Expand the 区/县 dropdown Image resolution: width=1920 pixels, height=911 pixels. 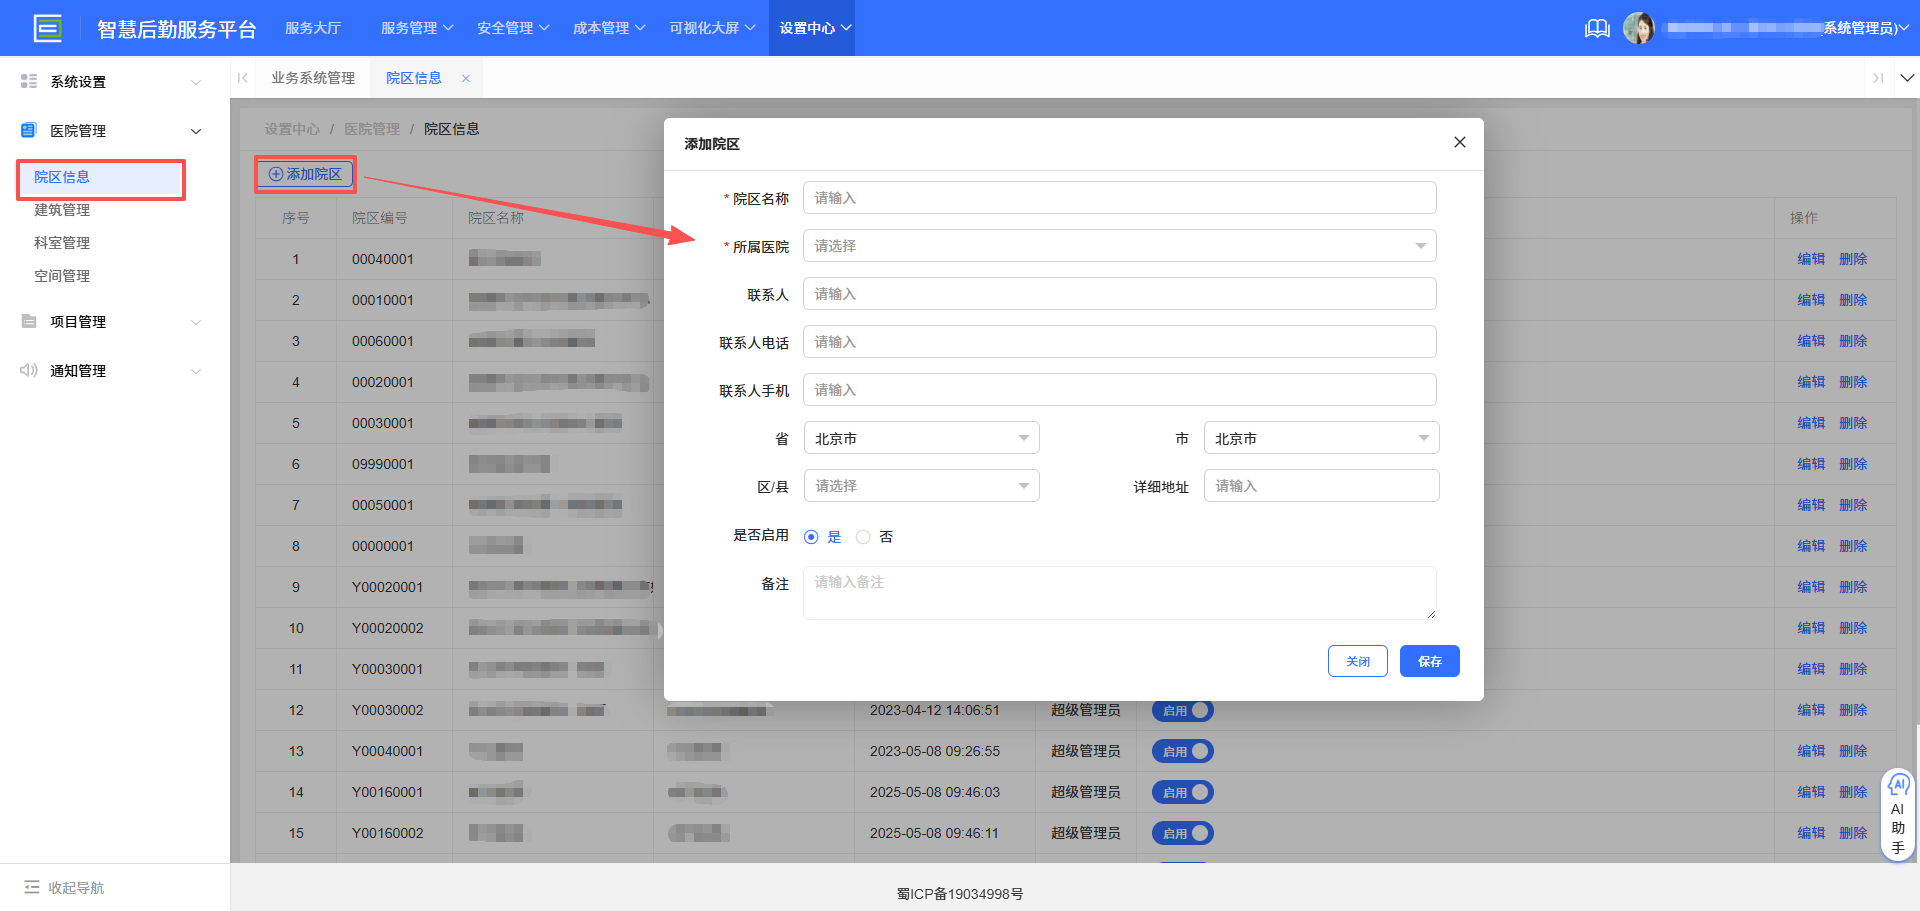920,485
